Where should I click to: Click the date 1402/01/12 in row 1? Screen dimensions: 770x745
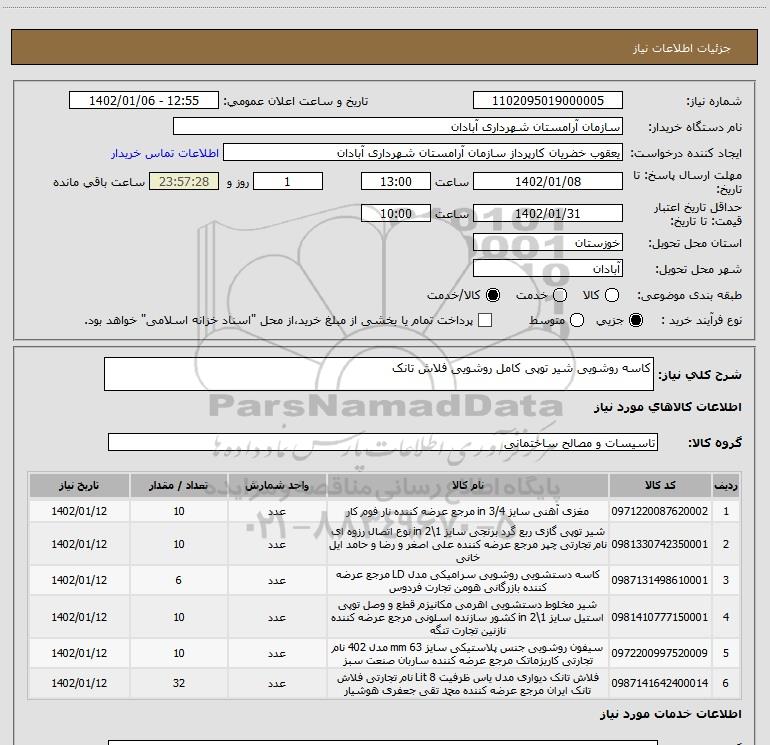(79, 511)
